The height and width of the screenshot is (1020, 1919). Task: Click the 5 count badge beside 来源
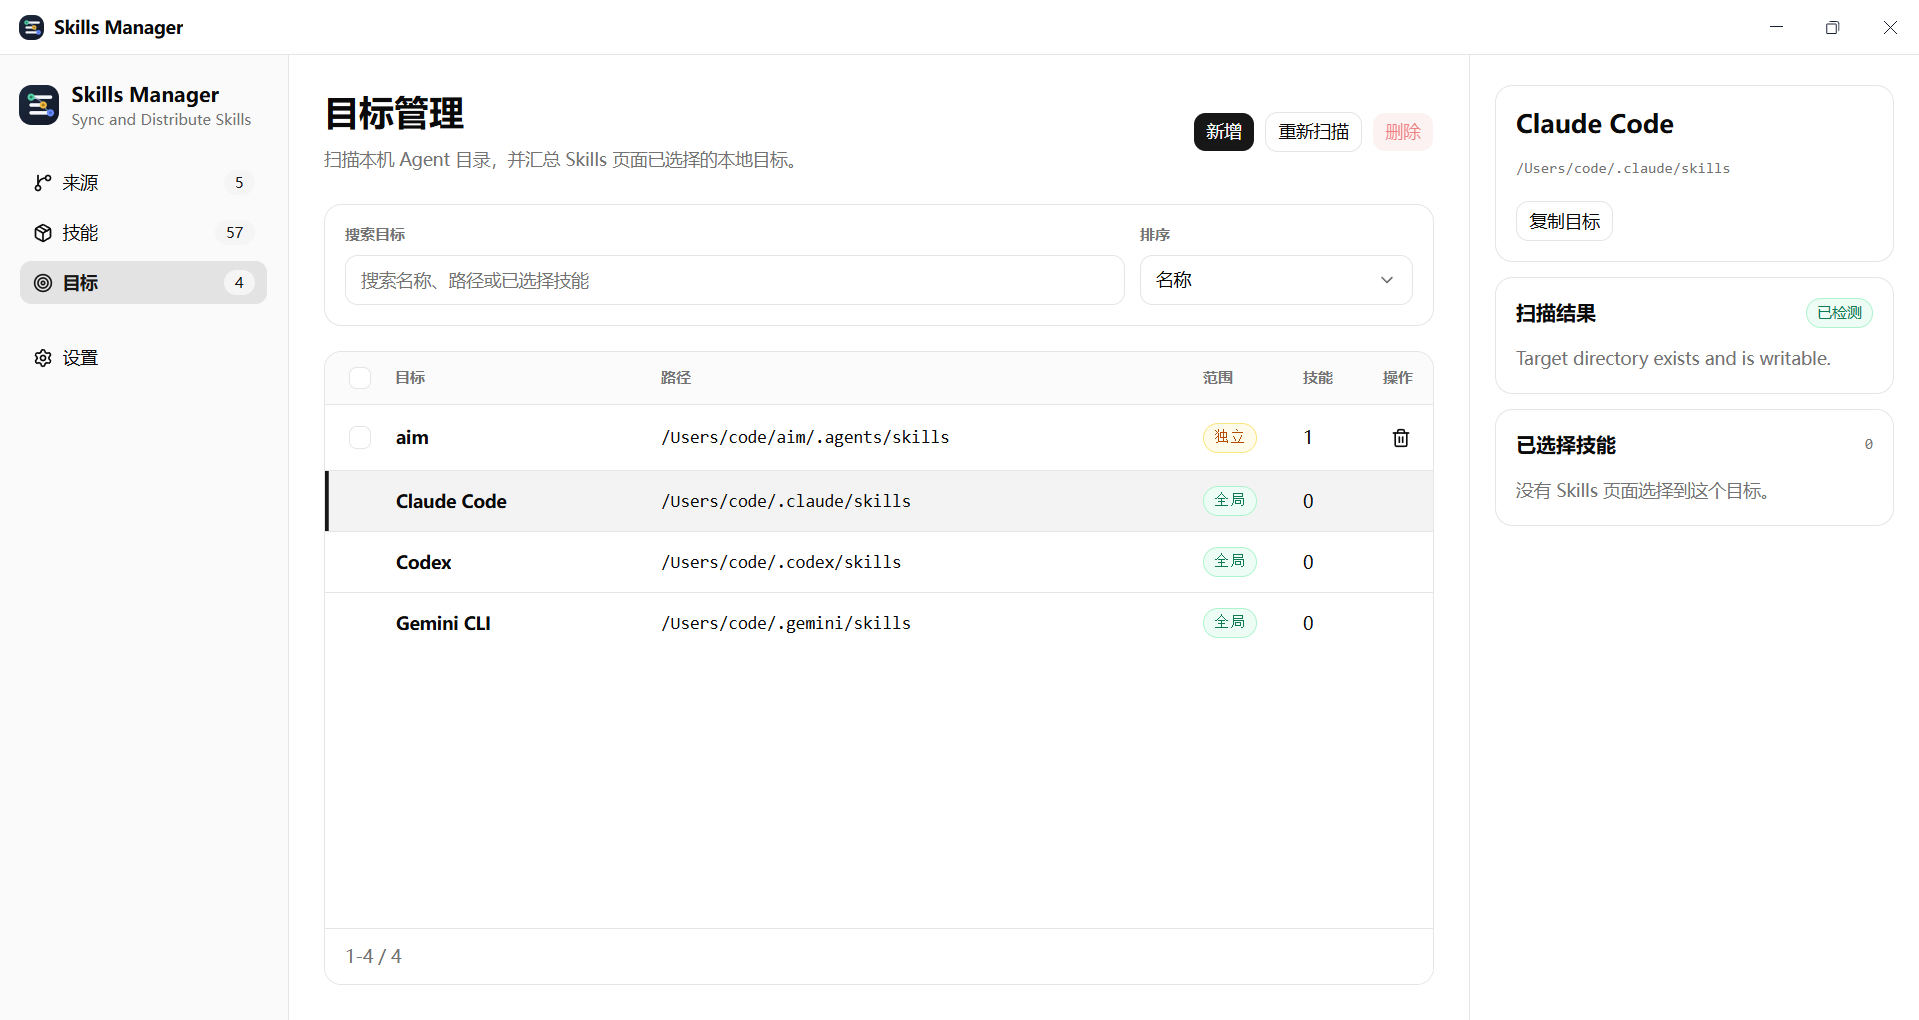click(x=239, y=183)
